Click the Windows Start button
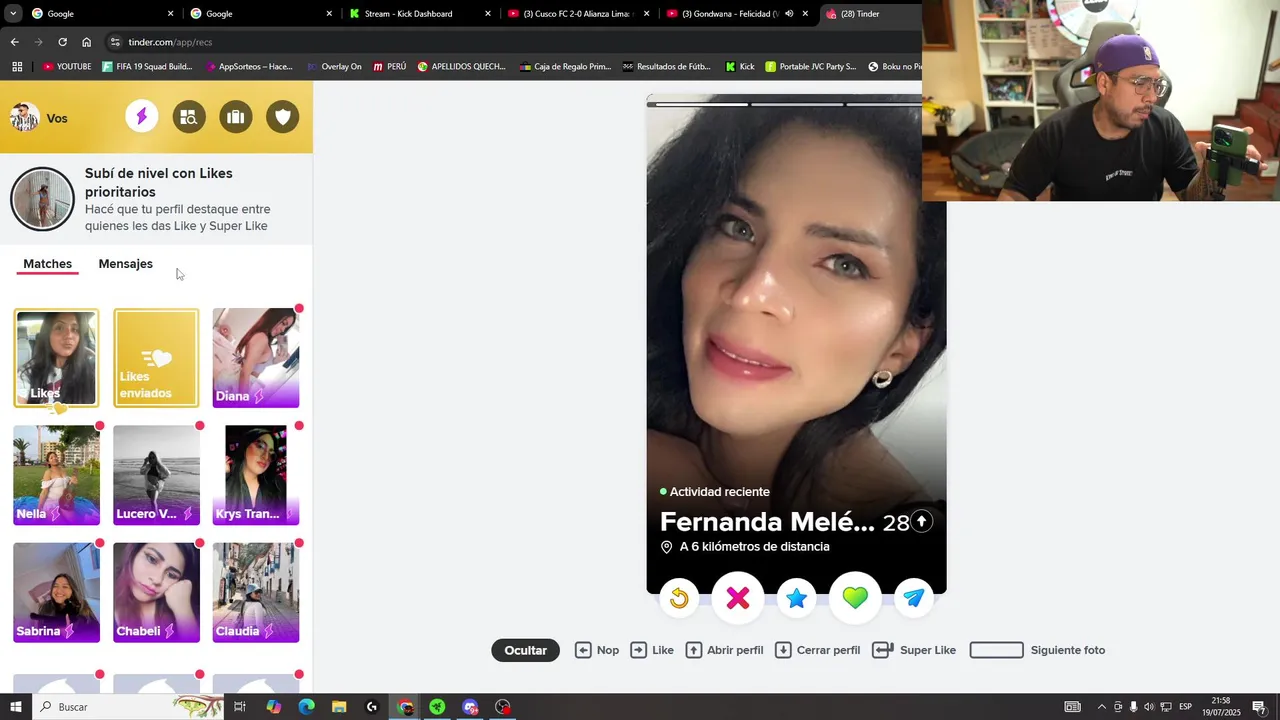 [16, 707]
